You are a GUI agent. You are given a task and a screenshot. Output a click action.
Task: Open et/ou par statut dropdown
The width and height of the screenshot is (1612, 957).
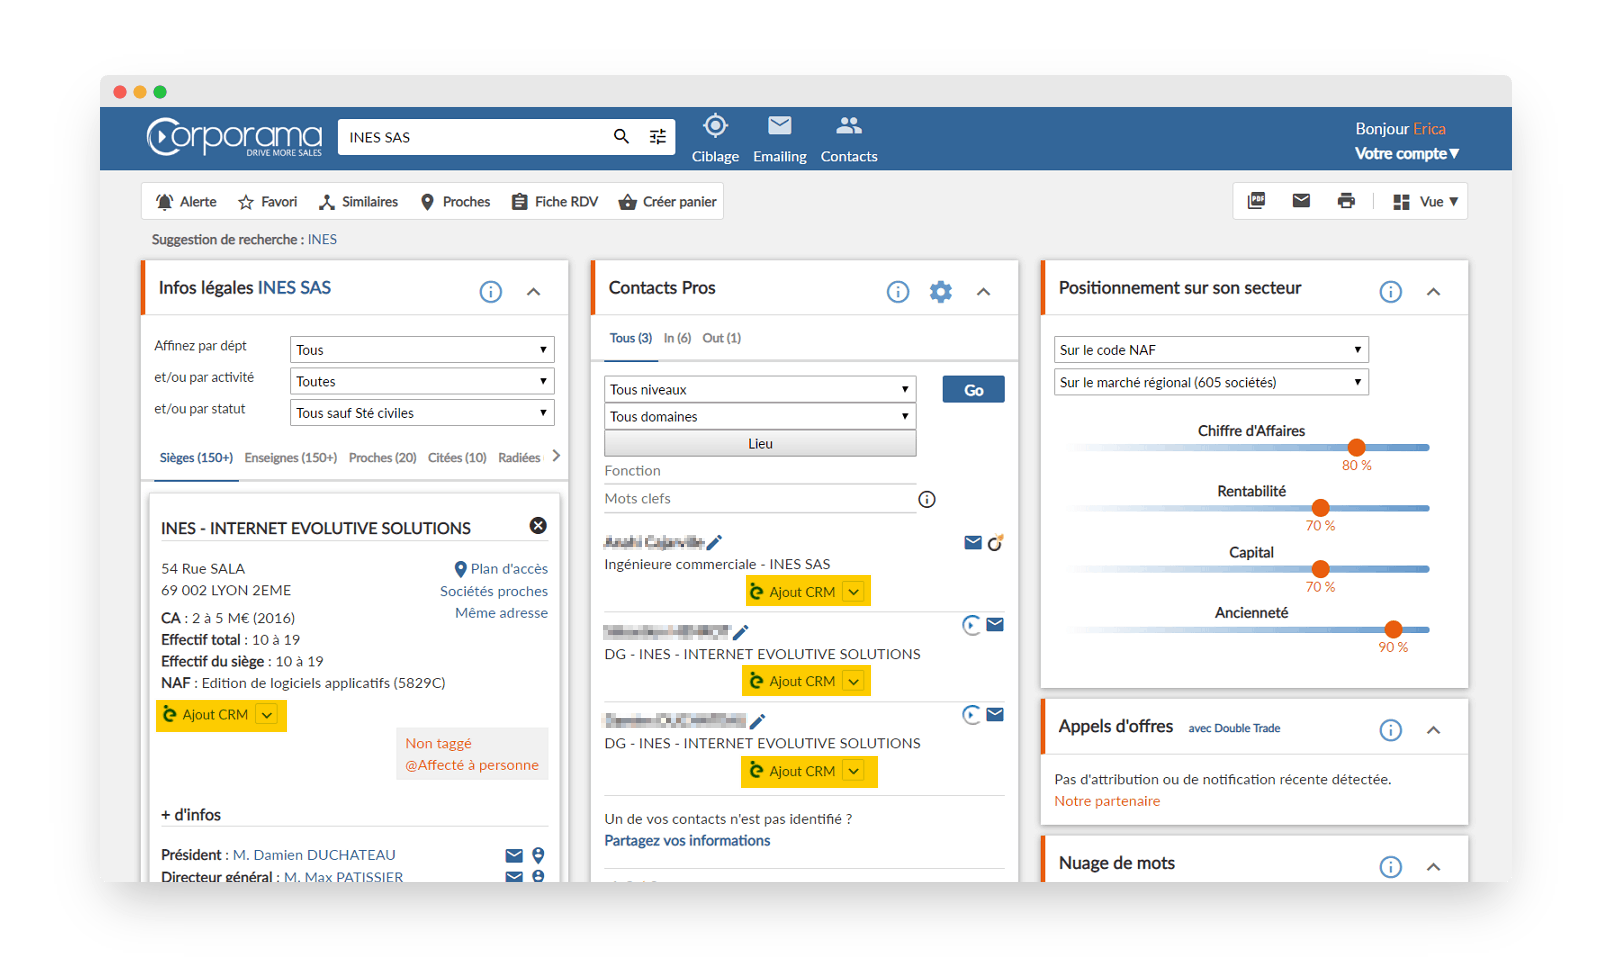[x=422, y=413]
